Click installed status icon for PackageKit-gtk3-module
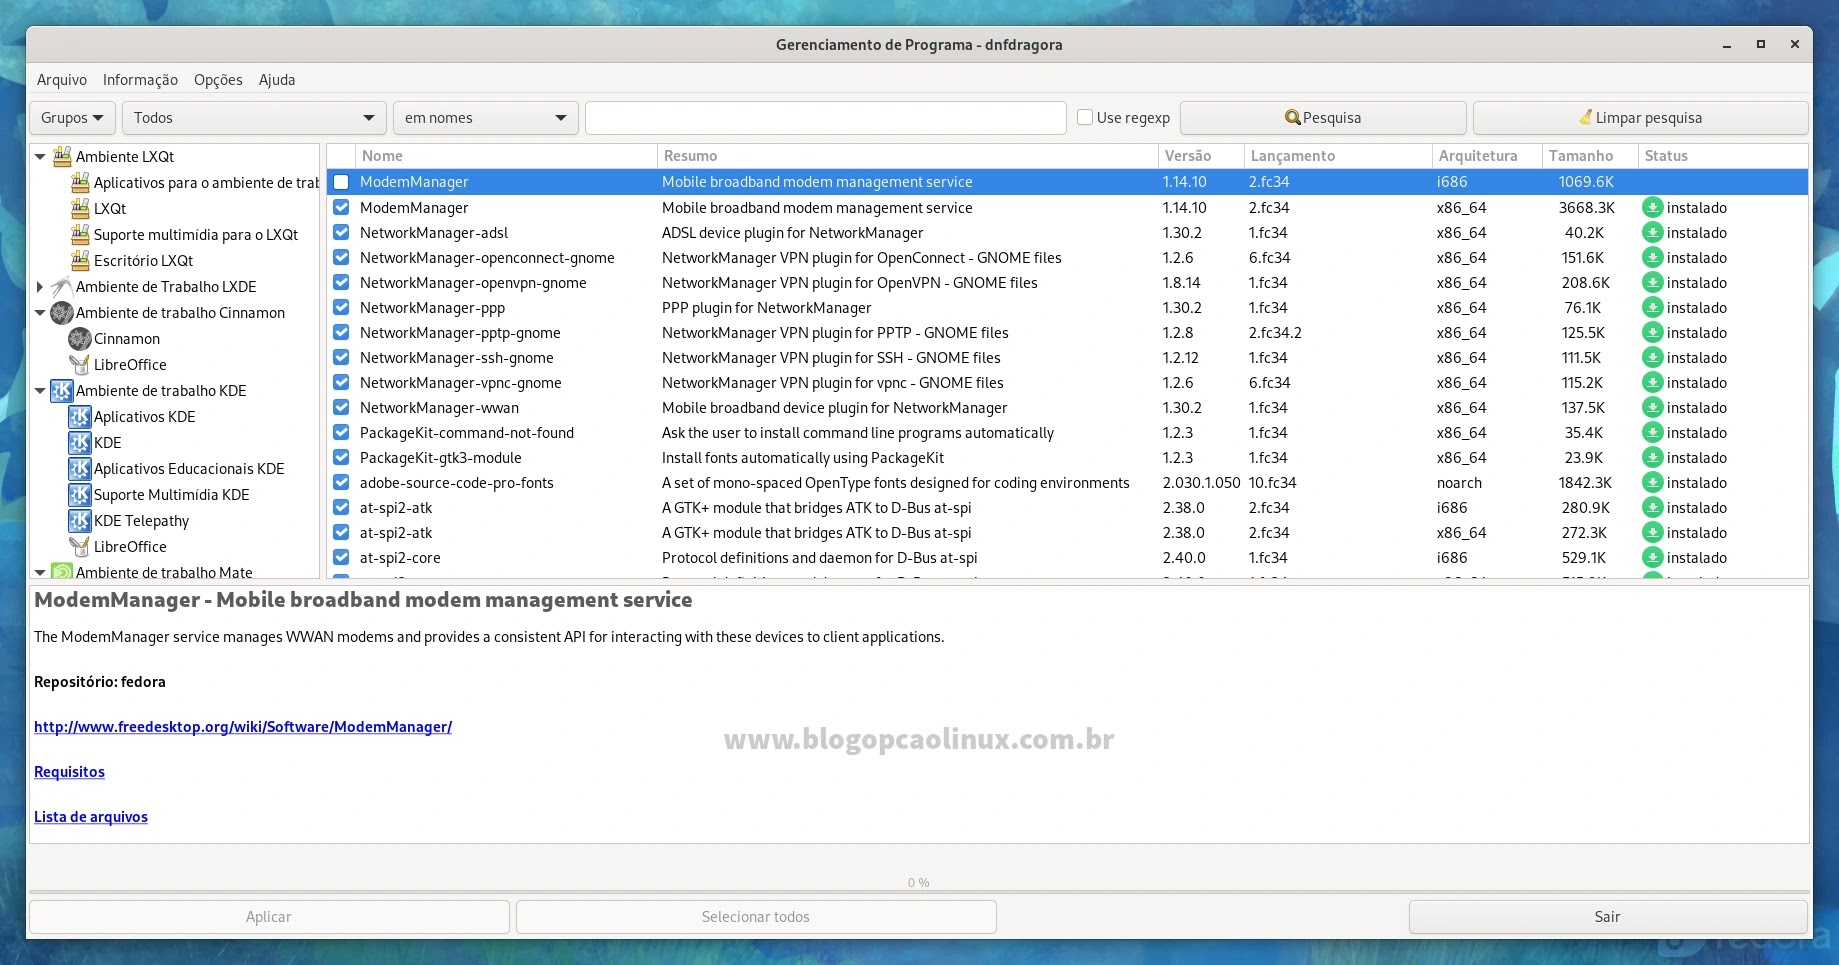Viewport: 1839px width, 965px height. click(x=1653, y=457)
